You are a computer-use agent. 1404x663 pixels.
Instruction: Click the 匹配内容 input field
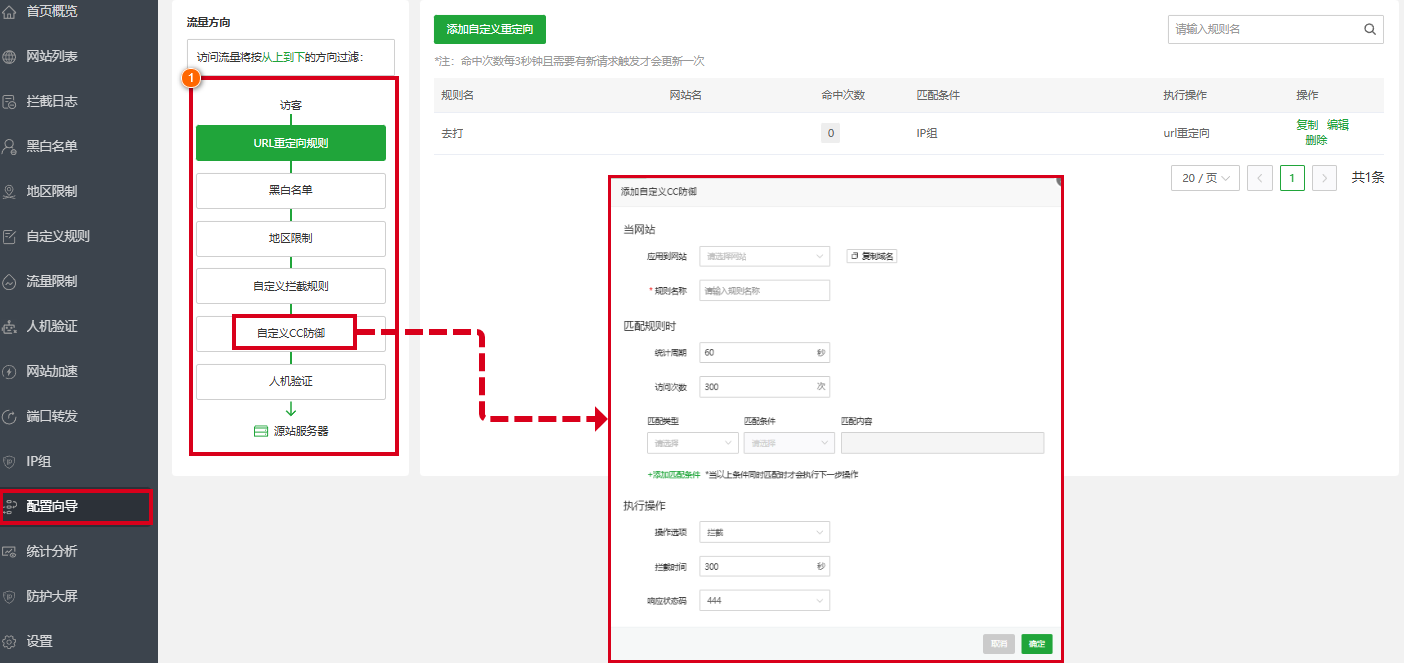tap(943, 443)
